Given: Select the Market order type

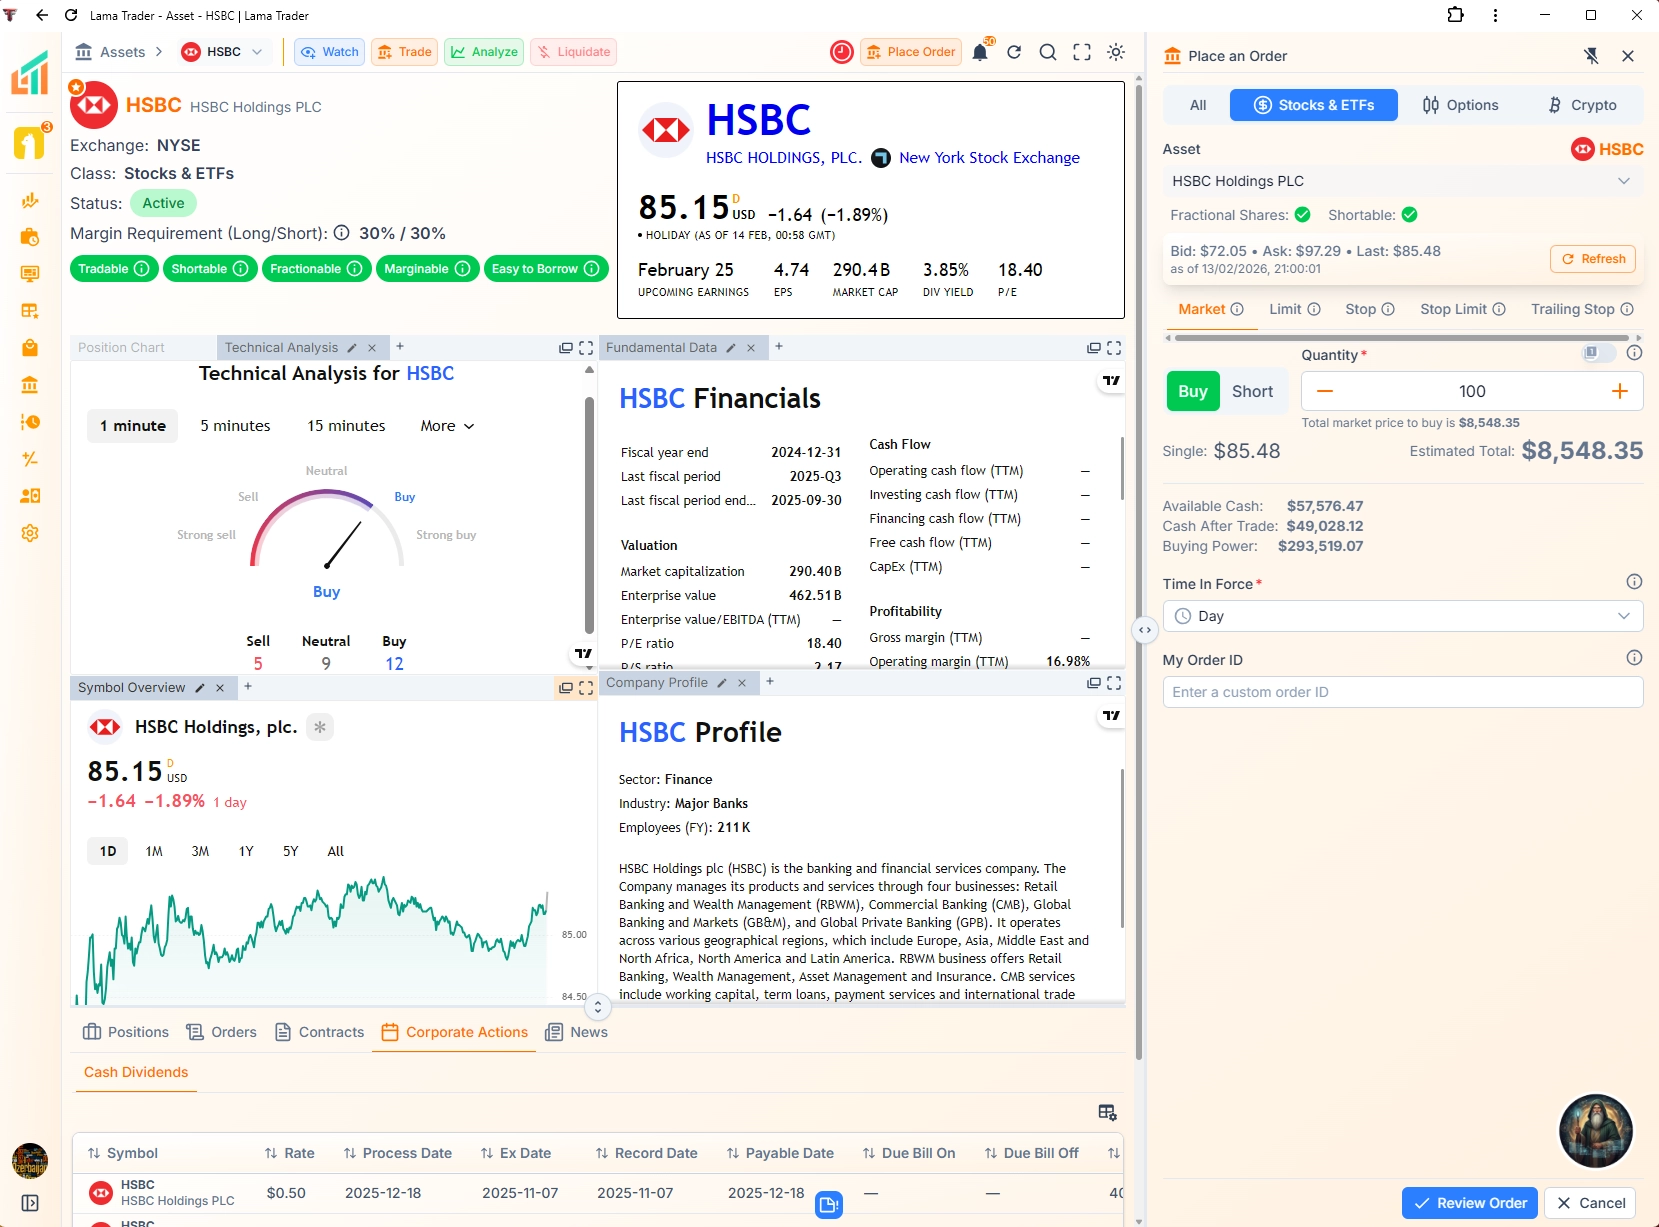Looking at the screenshot, I should [x=1211, y=309].
